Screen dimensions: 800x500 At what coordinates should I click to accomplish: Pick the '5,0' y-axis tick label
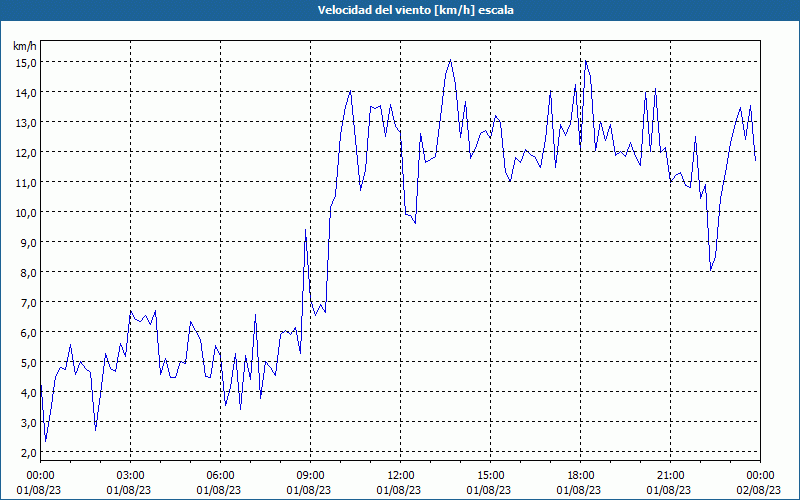pos(28,363)
